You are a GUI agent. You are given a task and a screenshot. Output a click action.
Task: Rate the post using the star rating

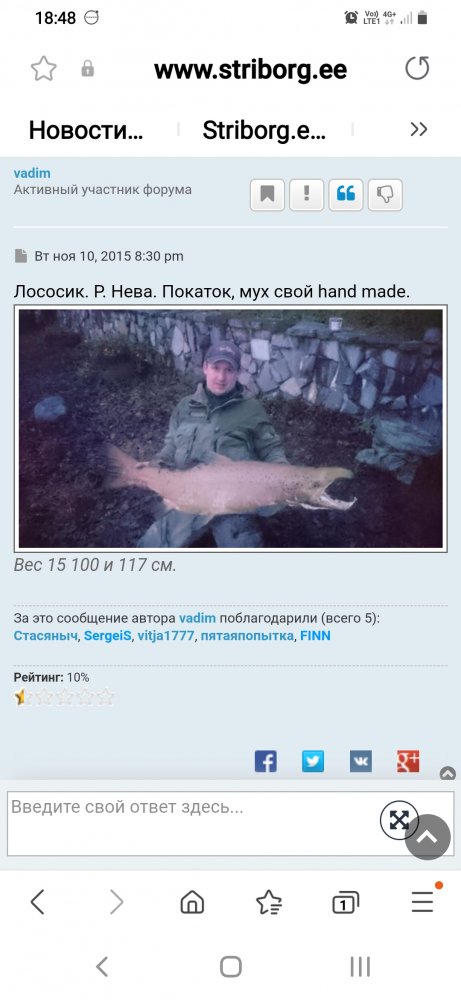tap(64, 696)
